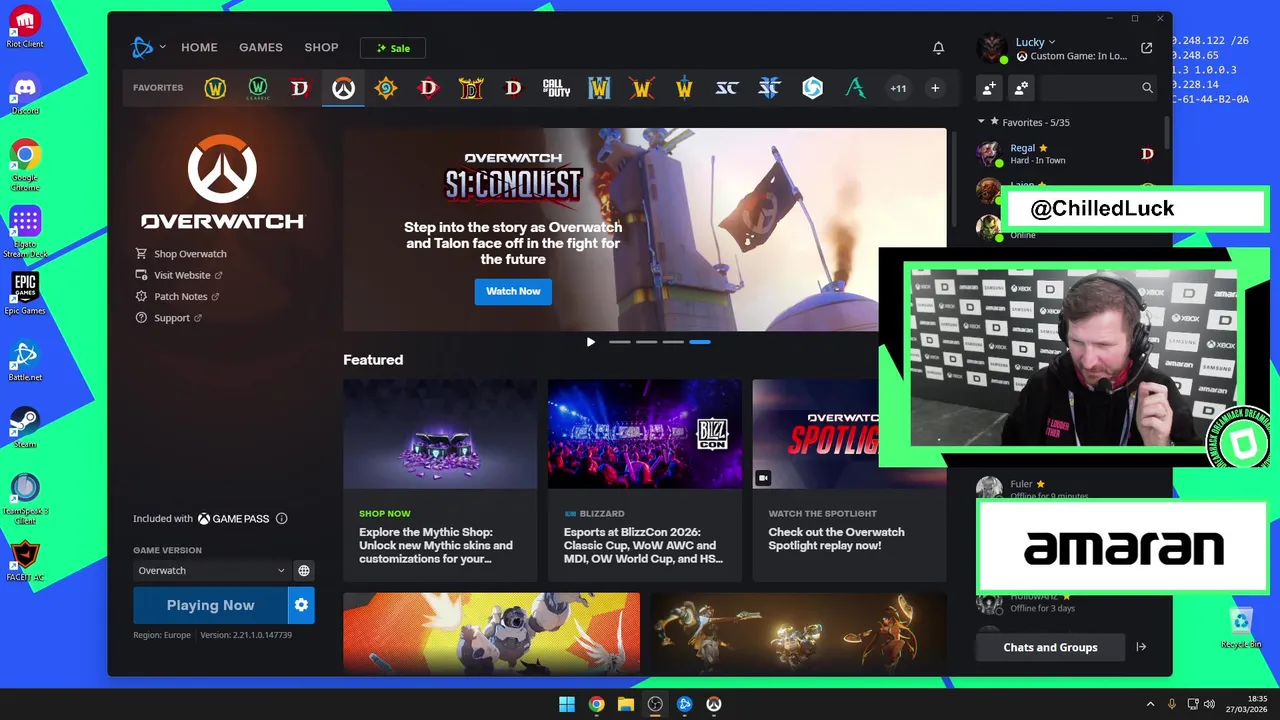Open Steam desktop shortcut
This screenshot has width=1280, height=720.
pyautogui.click(x=25, y=425)
